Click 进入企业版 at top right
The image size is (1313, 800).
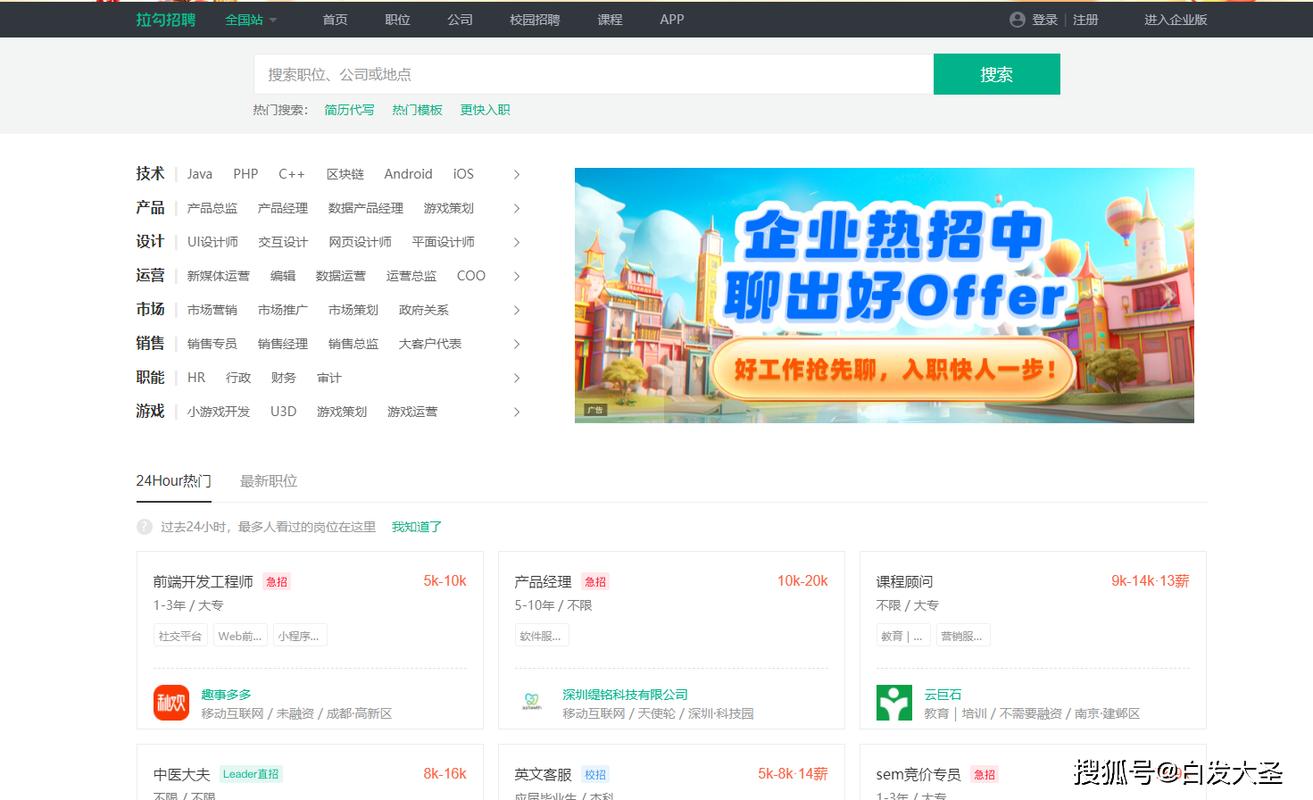pos(1176,19)
